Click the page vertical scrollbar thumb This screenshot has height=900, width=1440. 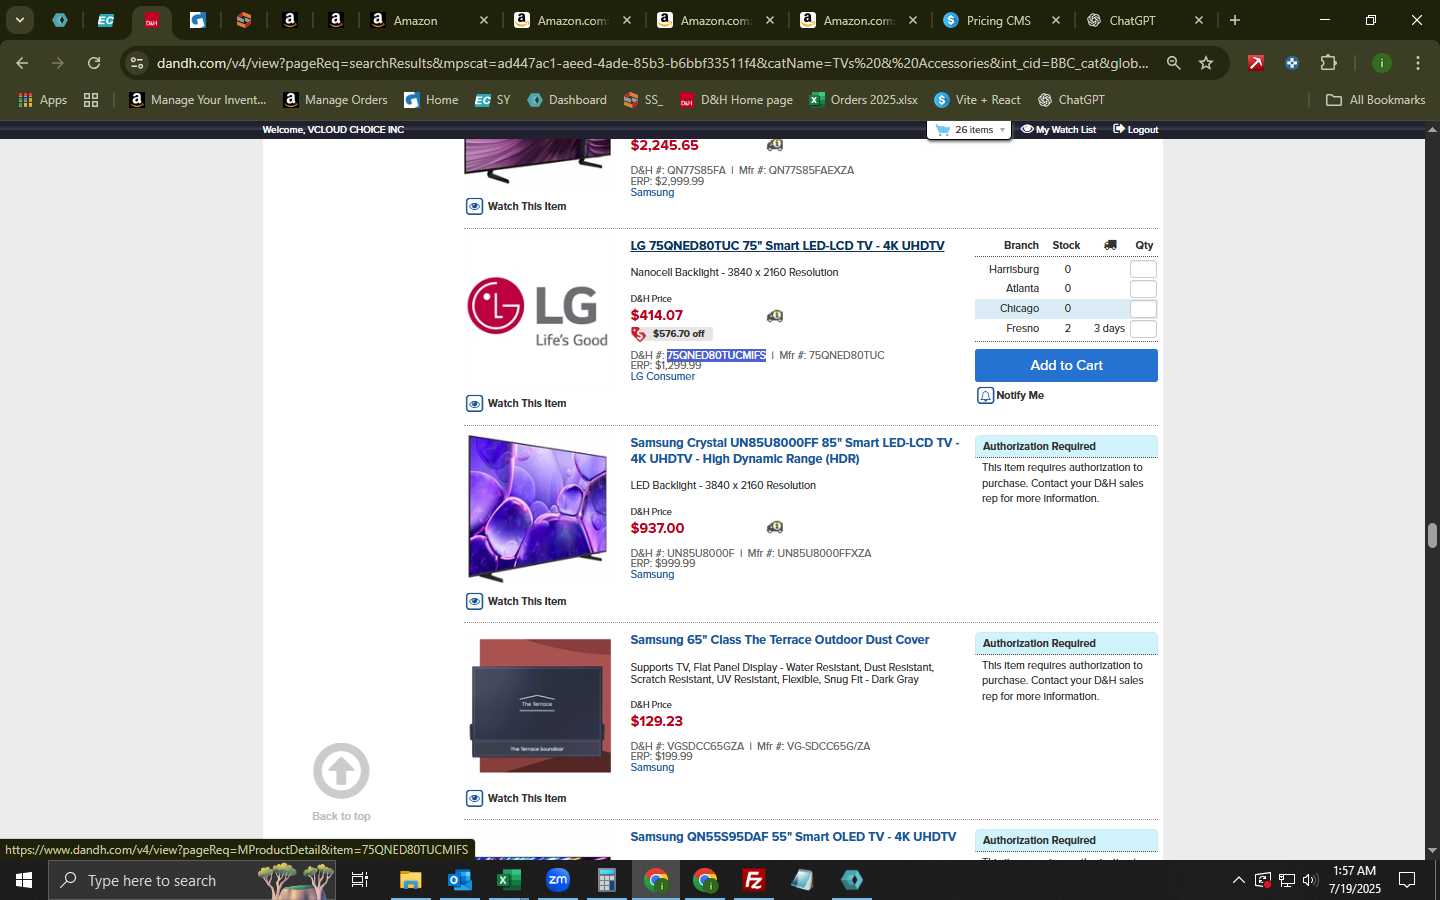[1432, 535]
